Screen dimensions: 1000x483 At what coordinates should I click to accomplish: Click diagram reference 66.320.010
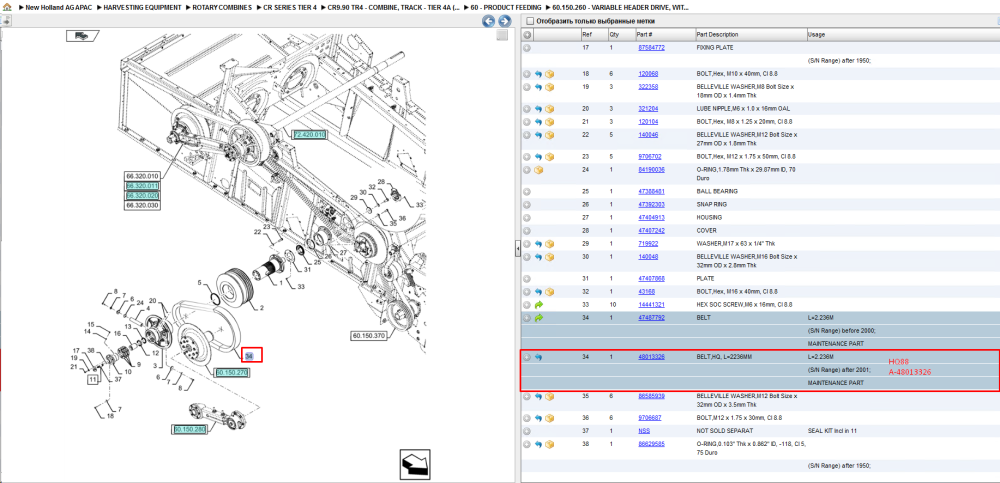tap(142, 176)
